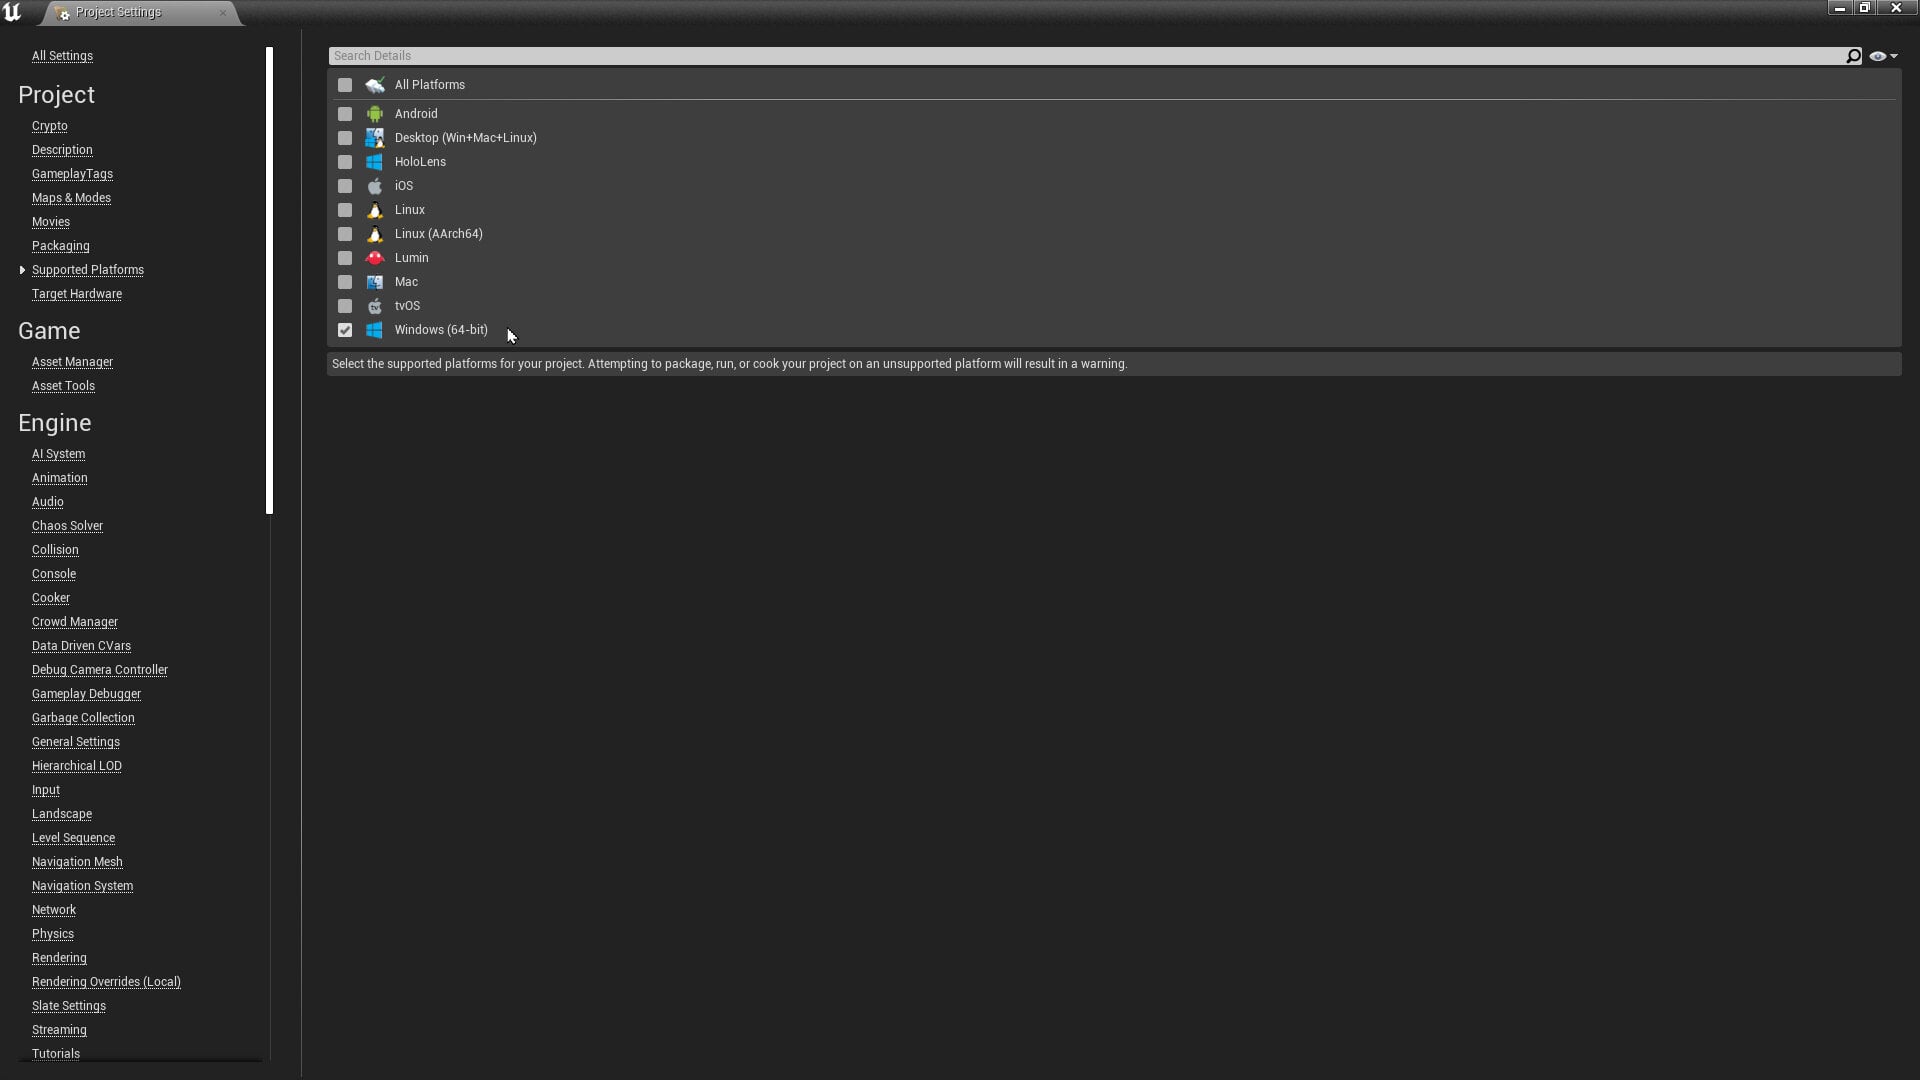Tick the Linux (AArch64) checkbox
The width and height of the screenshot is (1920, 1080).
[345, 234]
